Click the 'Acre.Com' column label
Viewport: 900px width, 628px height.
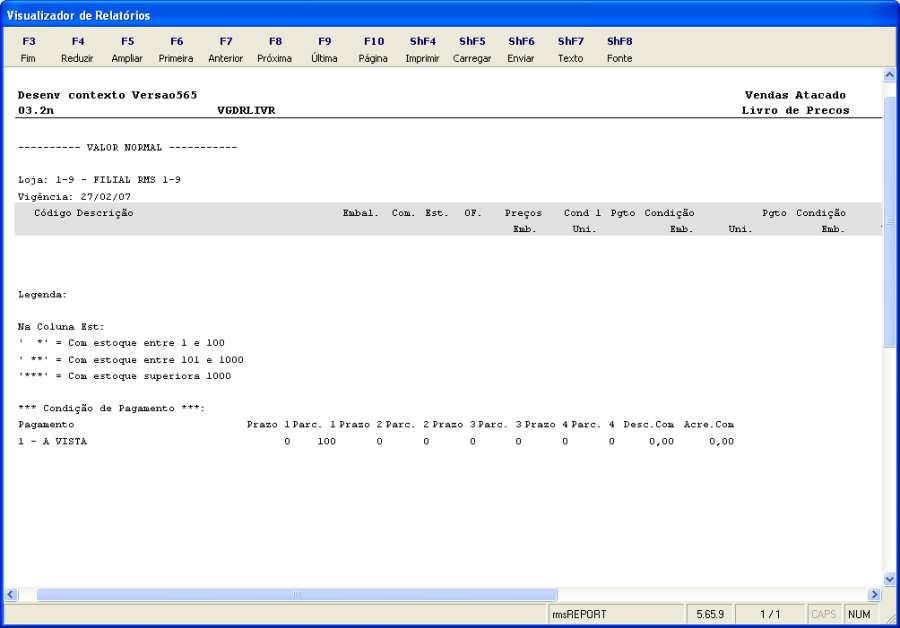709,425
